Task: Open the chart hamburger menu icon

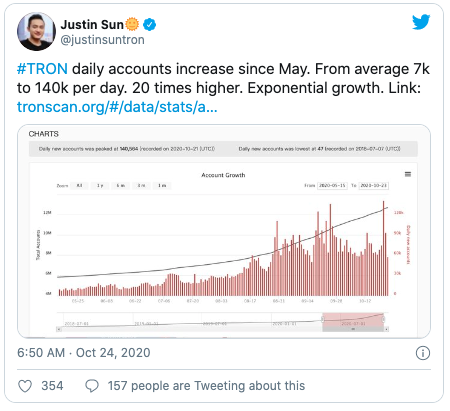Action: (408, 174)
